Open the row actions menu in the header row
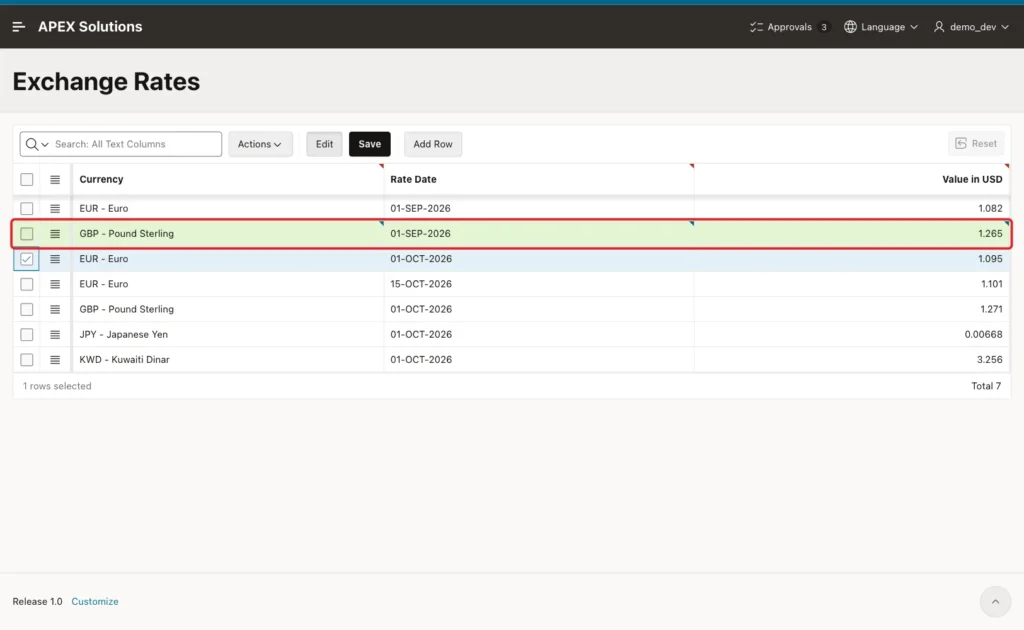Image resolution: width=1024 pixels, height=630 pixels. point(55,180)
